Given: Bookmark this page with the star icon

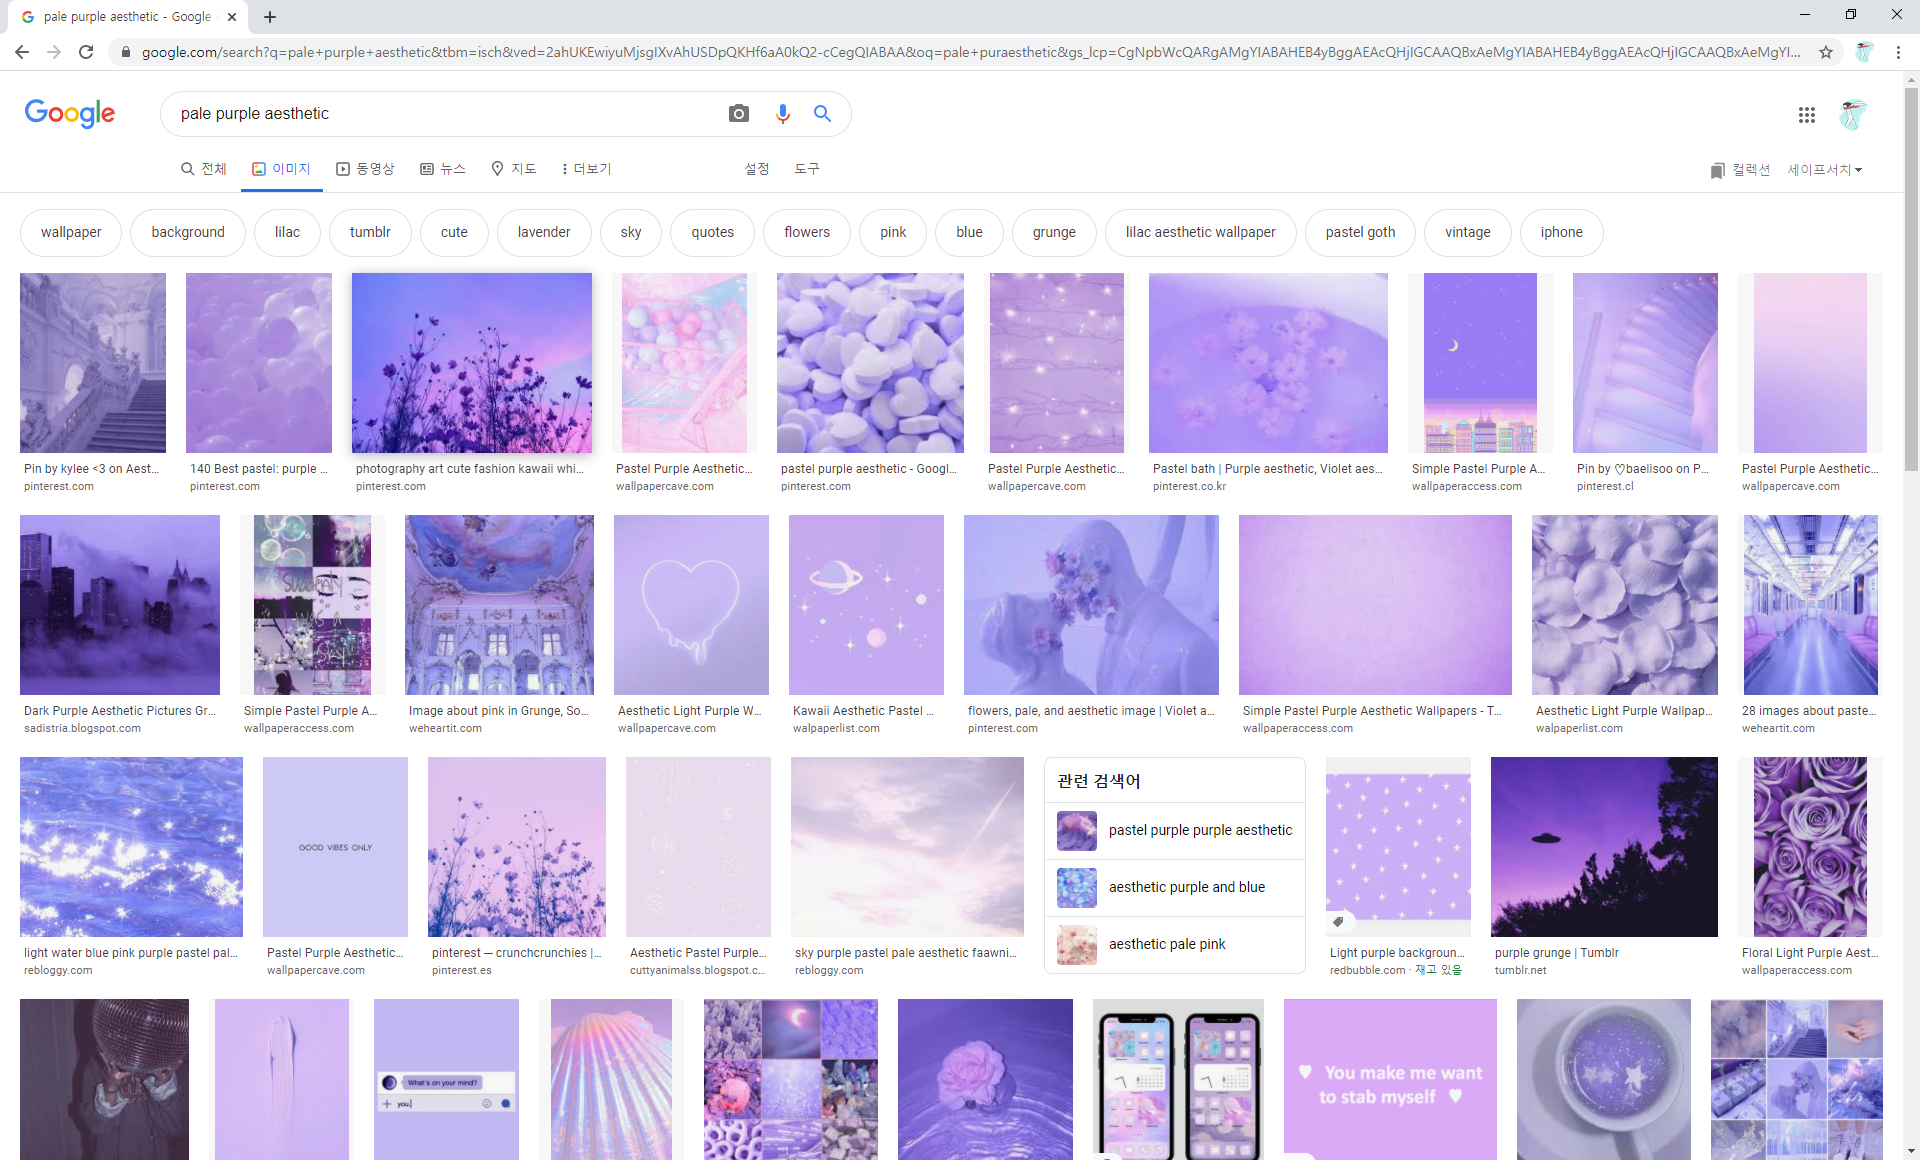Looking at the screenshot, I should click(x=1826, y=52).
